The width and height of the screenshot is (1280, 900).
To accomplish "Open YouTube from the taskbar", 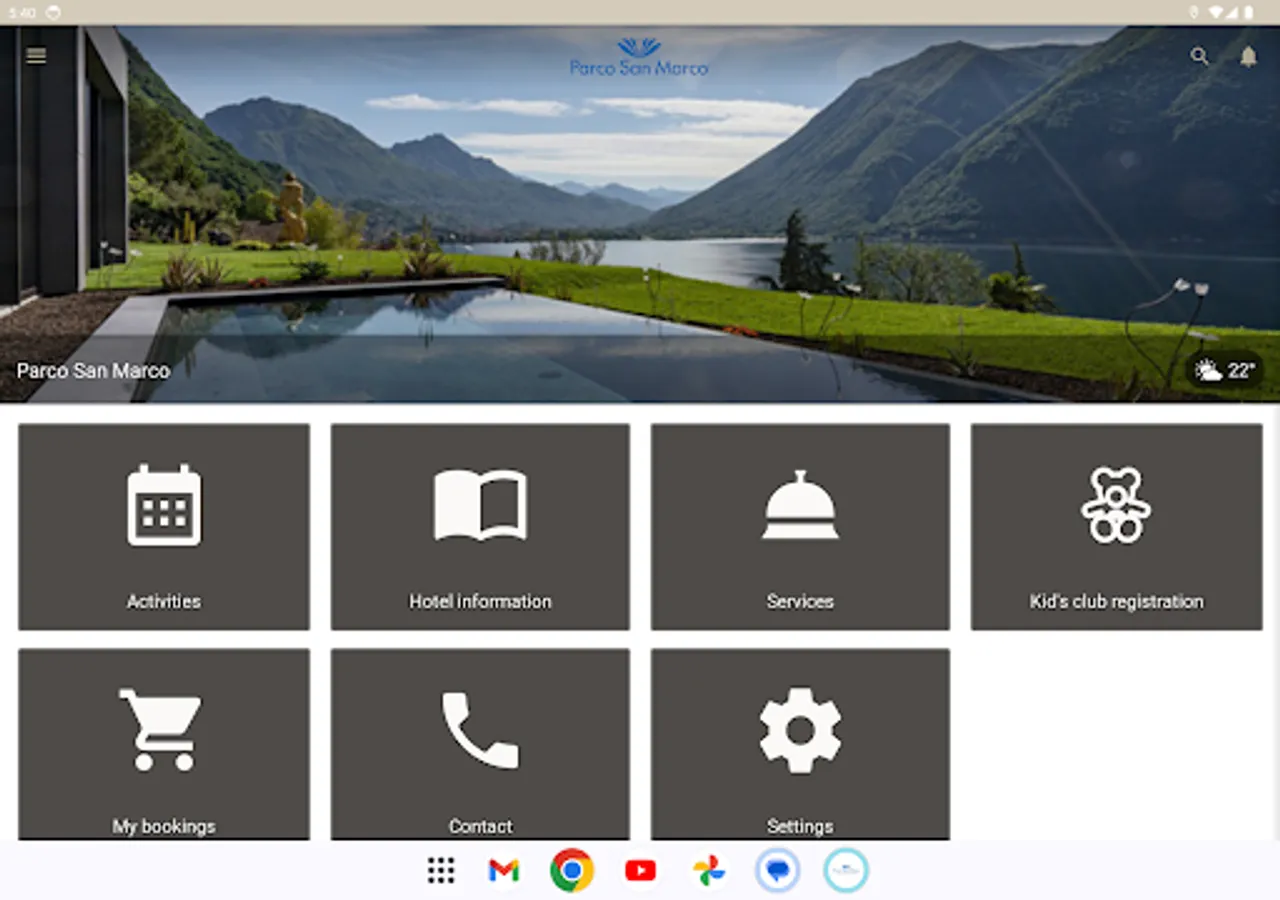I will coord(640,871).
